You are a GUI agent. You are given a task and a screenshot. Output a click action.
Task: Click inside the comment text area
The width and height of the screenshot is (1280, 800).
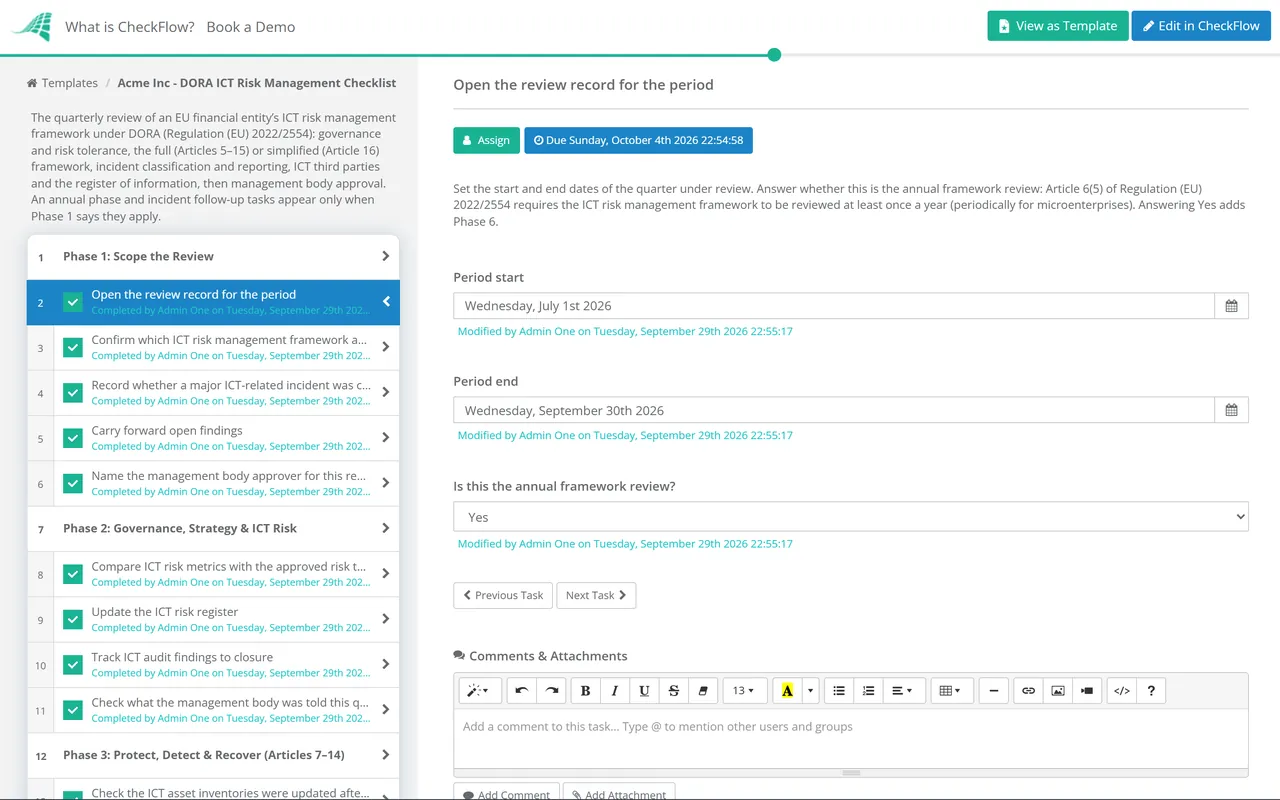pos(851,738)
